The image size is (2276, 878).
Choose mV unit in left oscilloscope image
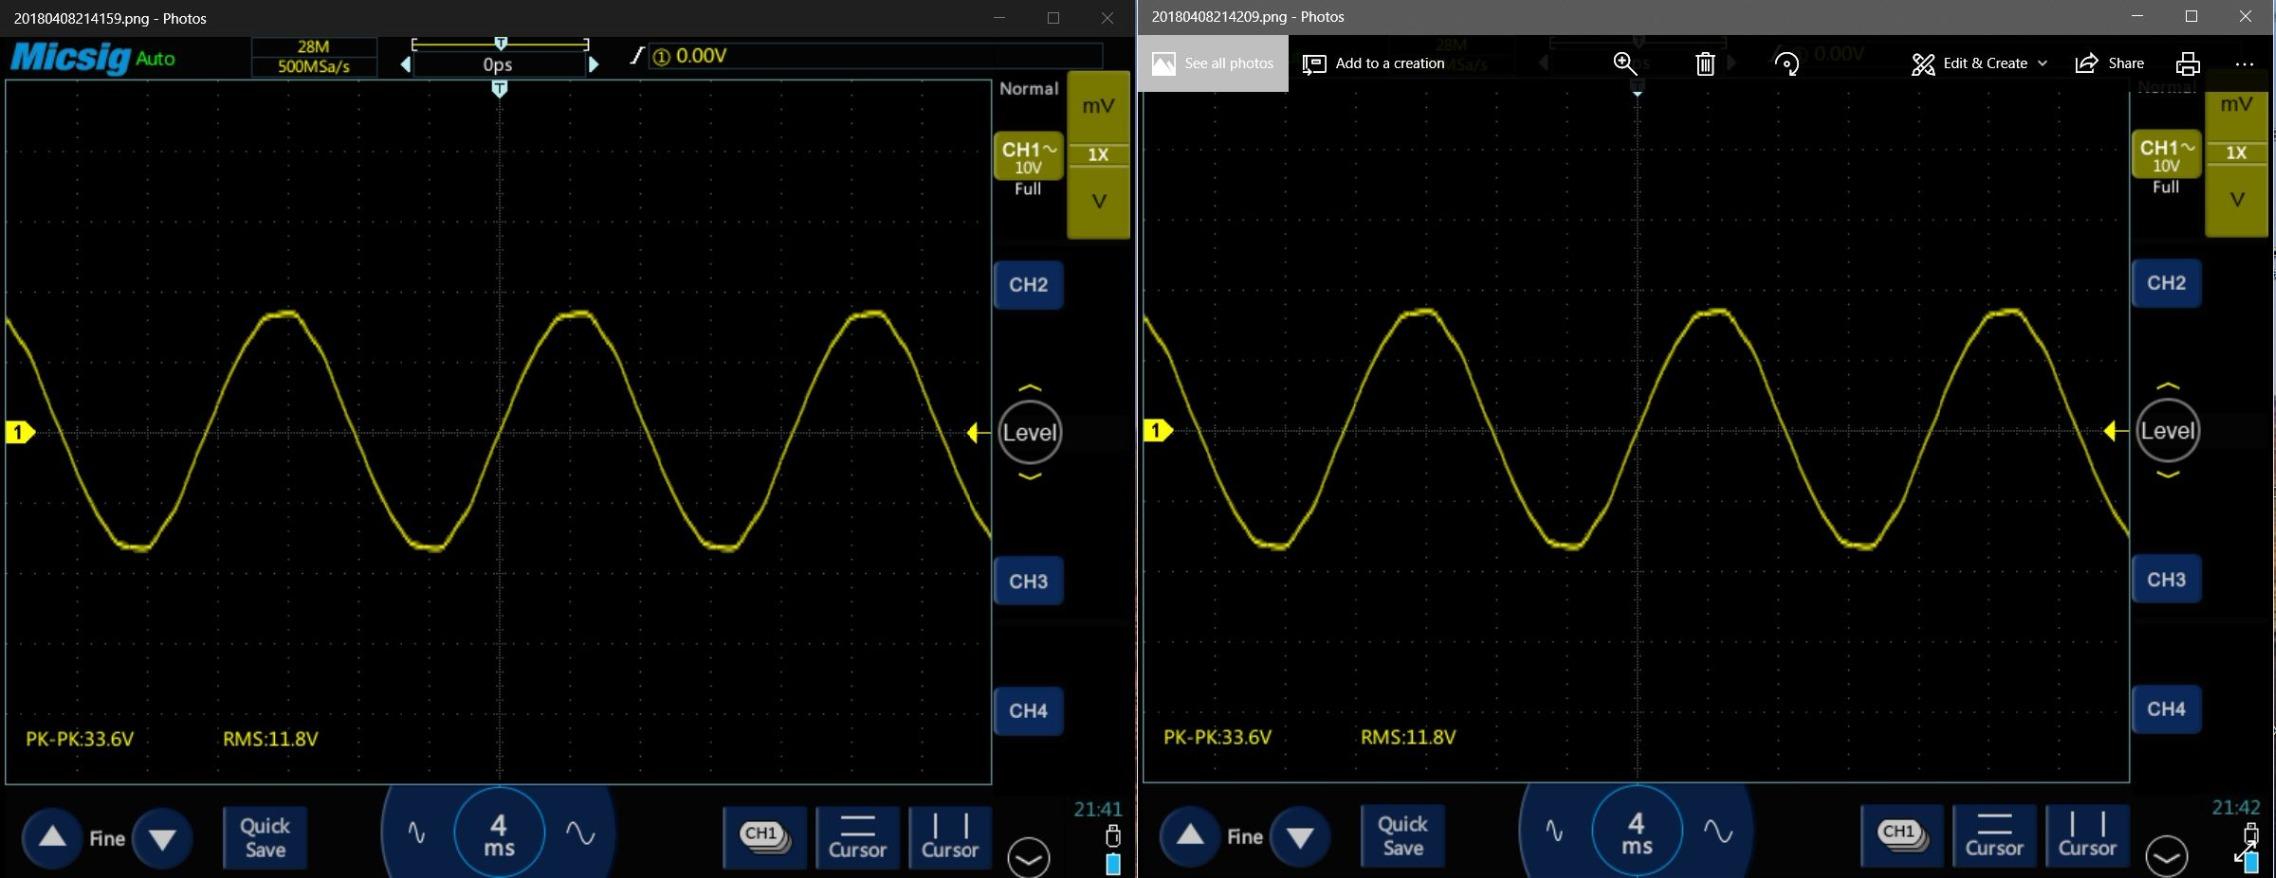pyautogui.click(x=1098, y=106)
